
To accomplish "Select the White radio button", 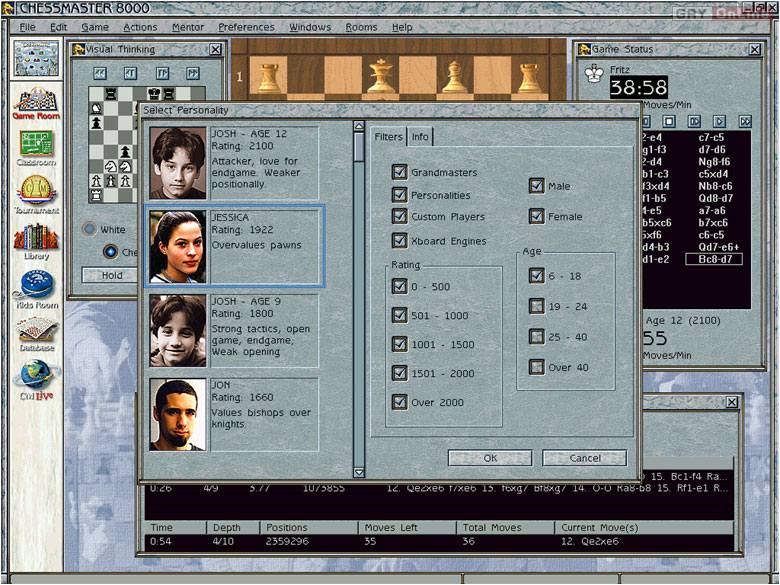I will coord(88,229).
